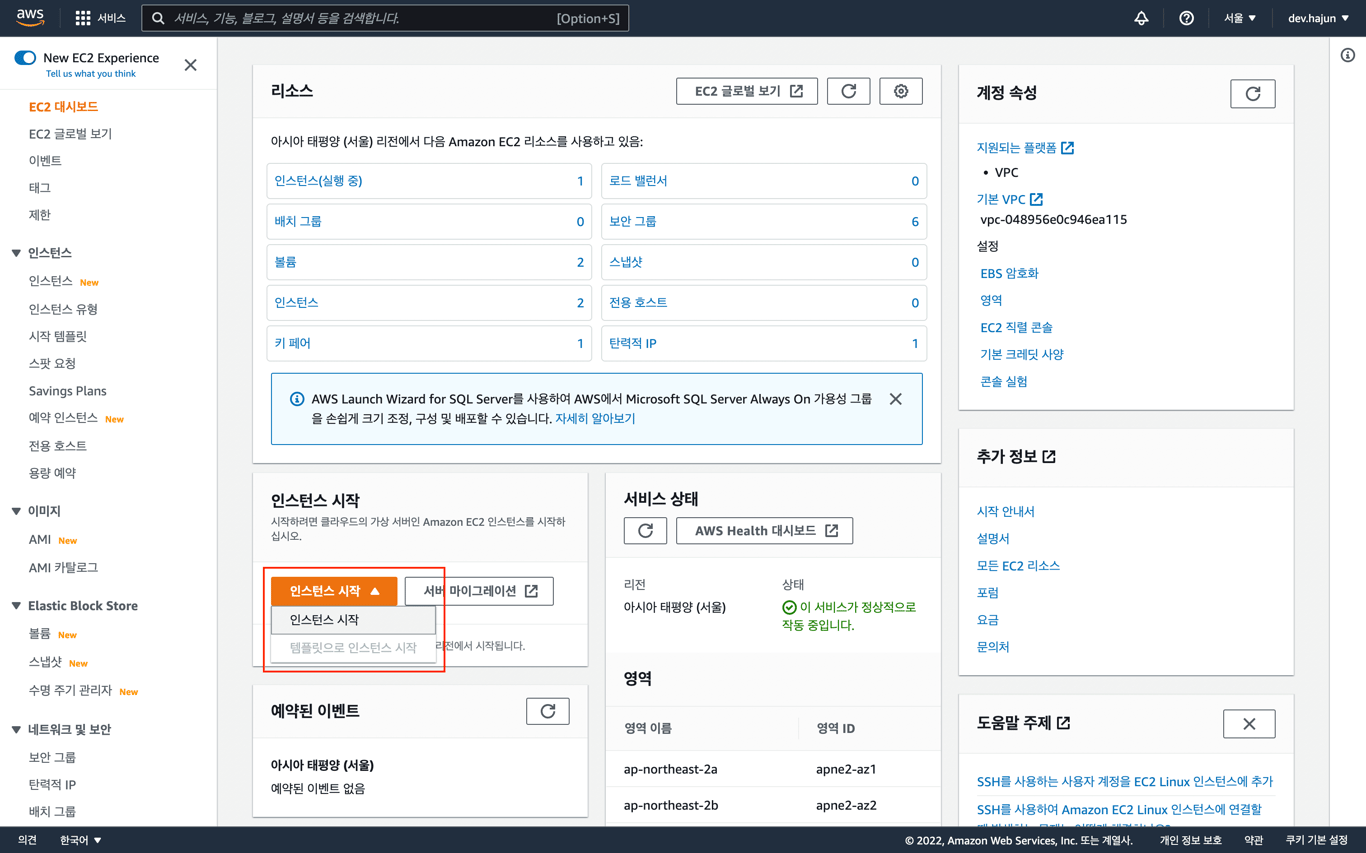1366x853 pixels.
Task: Refresh the scheduled events panel
Action: [548, 711]
